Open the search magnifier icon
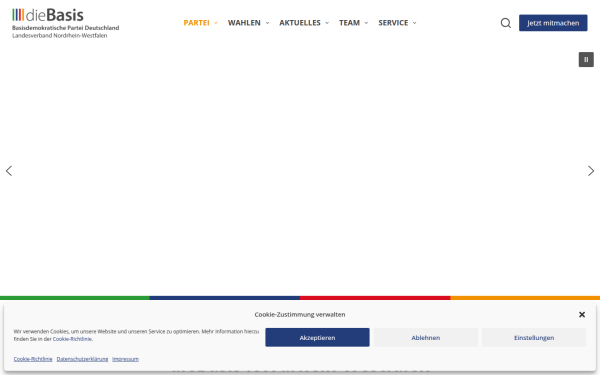Screen dimensions: 600x375 coord(505,23)
